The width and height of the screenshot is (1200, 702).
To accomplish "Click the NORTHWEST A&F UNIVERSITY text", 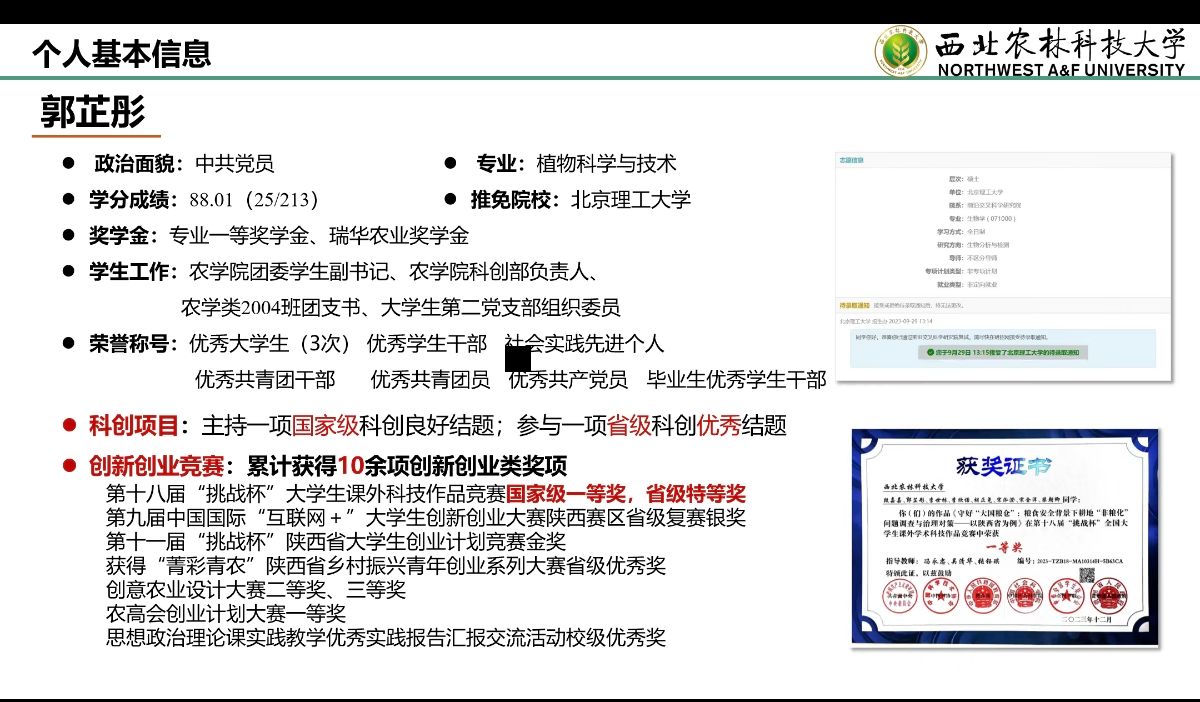I will [1060, 69].
